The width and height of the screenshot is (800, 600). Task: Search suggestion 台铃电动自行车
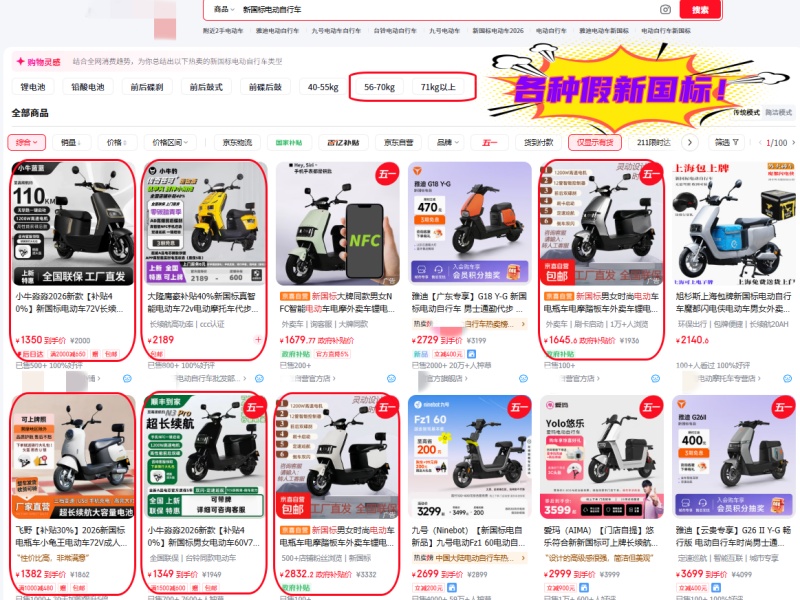pos(395,31)
